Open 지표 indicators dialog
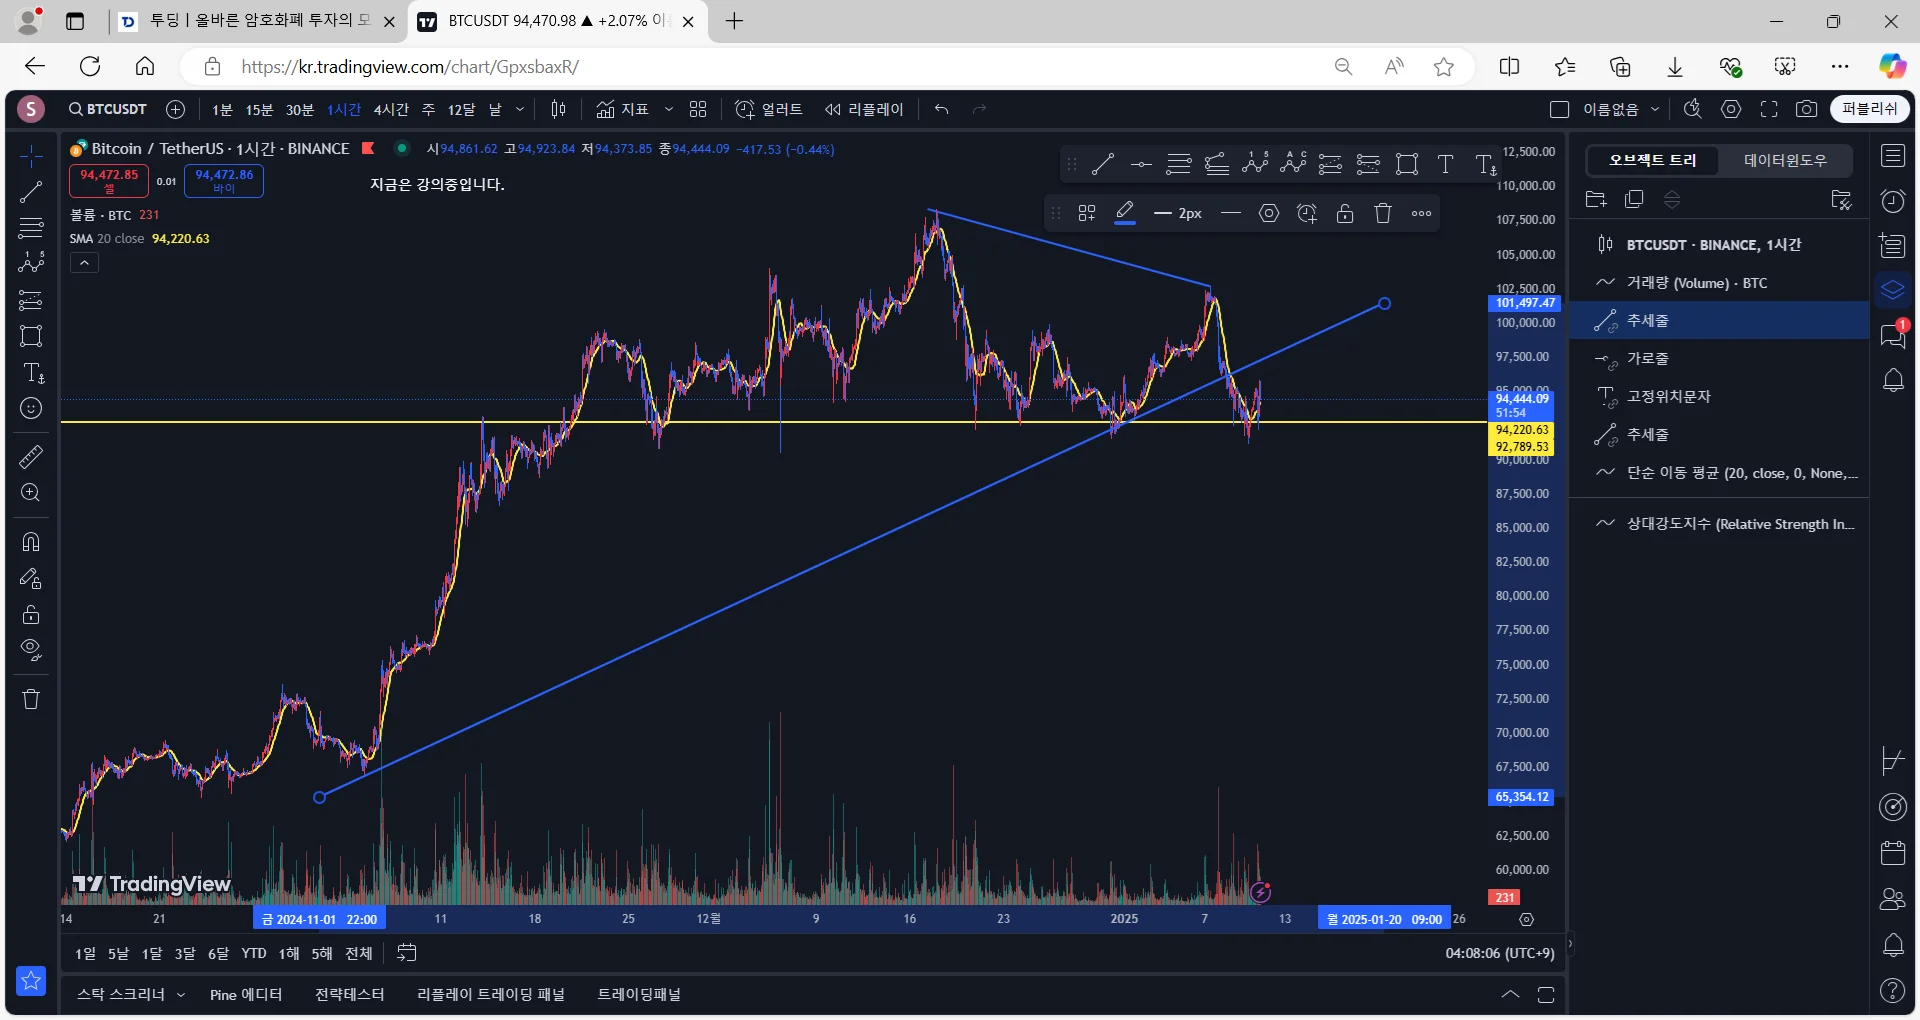The image size is (1920, 1020). click(623, 109)
